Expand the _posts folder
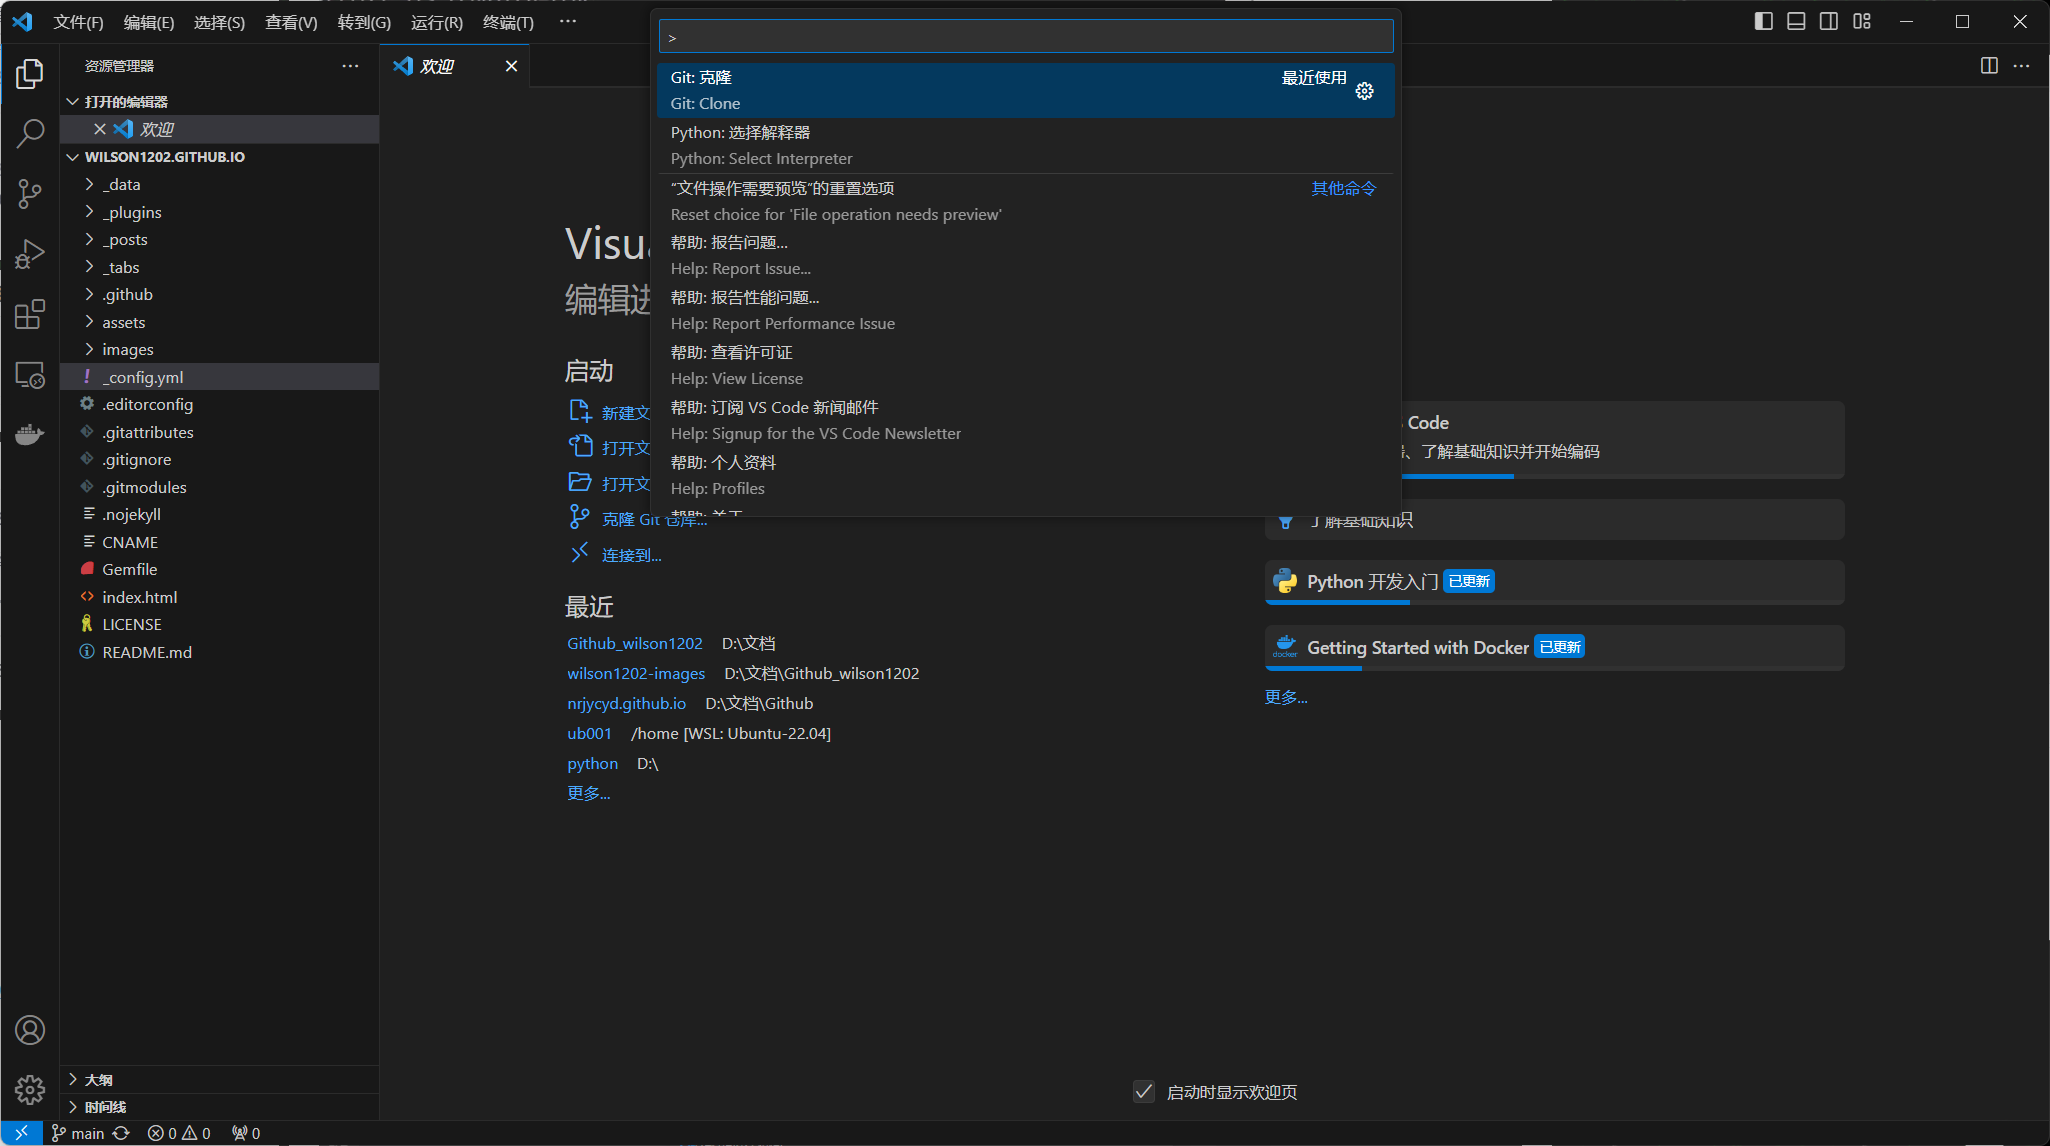Viewport: 2050px width, 1146px height. point(124,239)
